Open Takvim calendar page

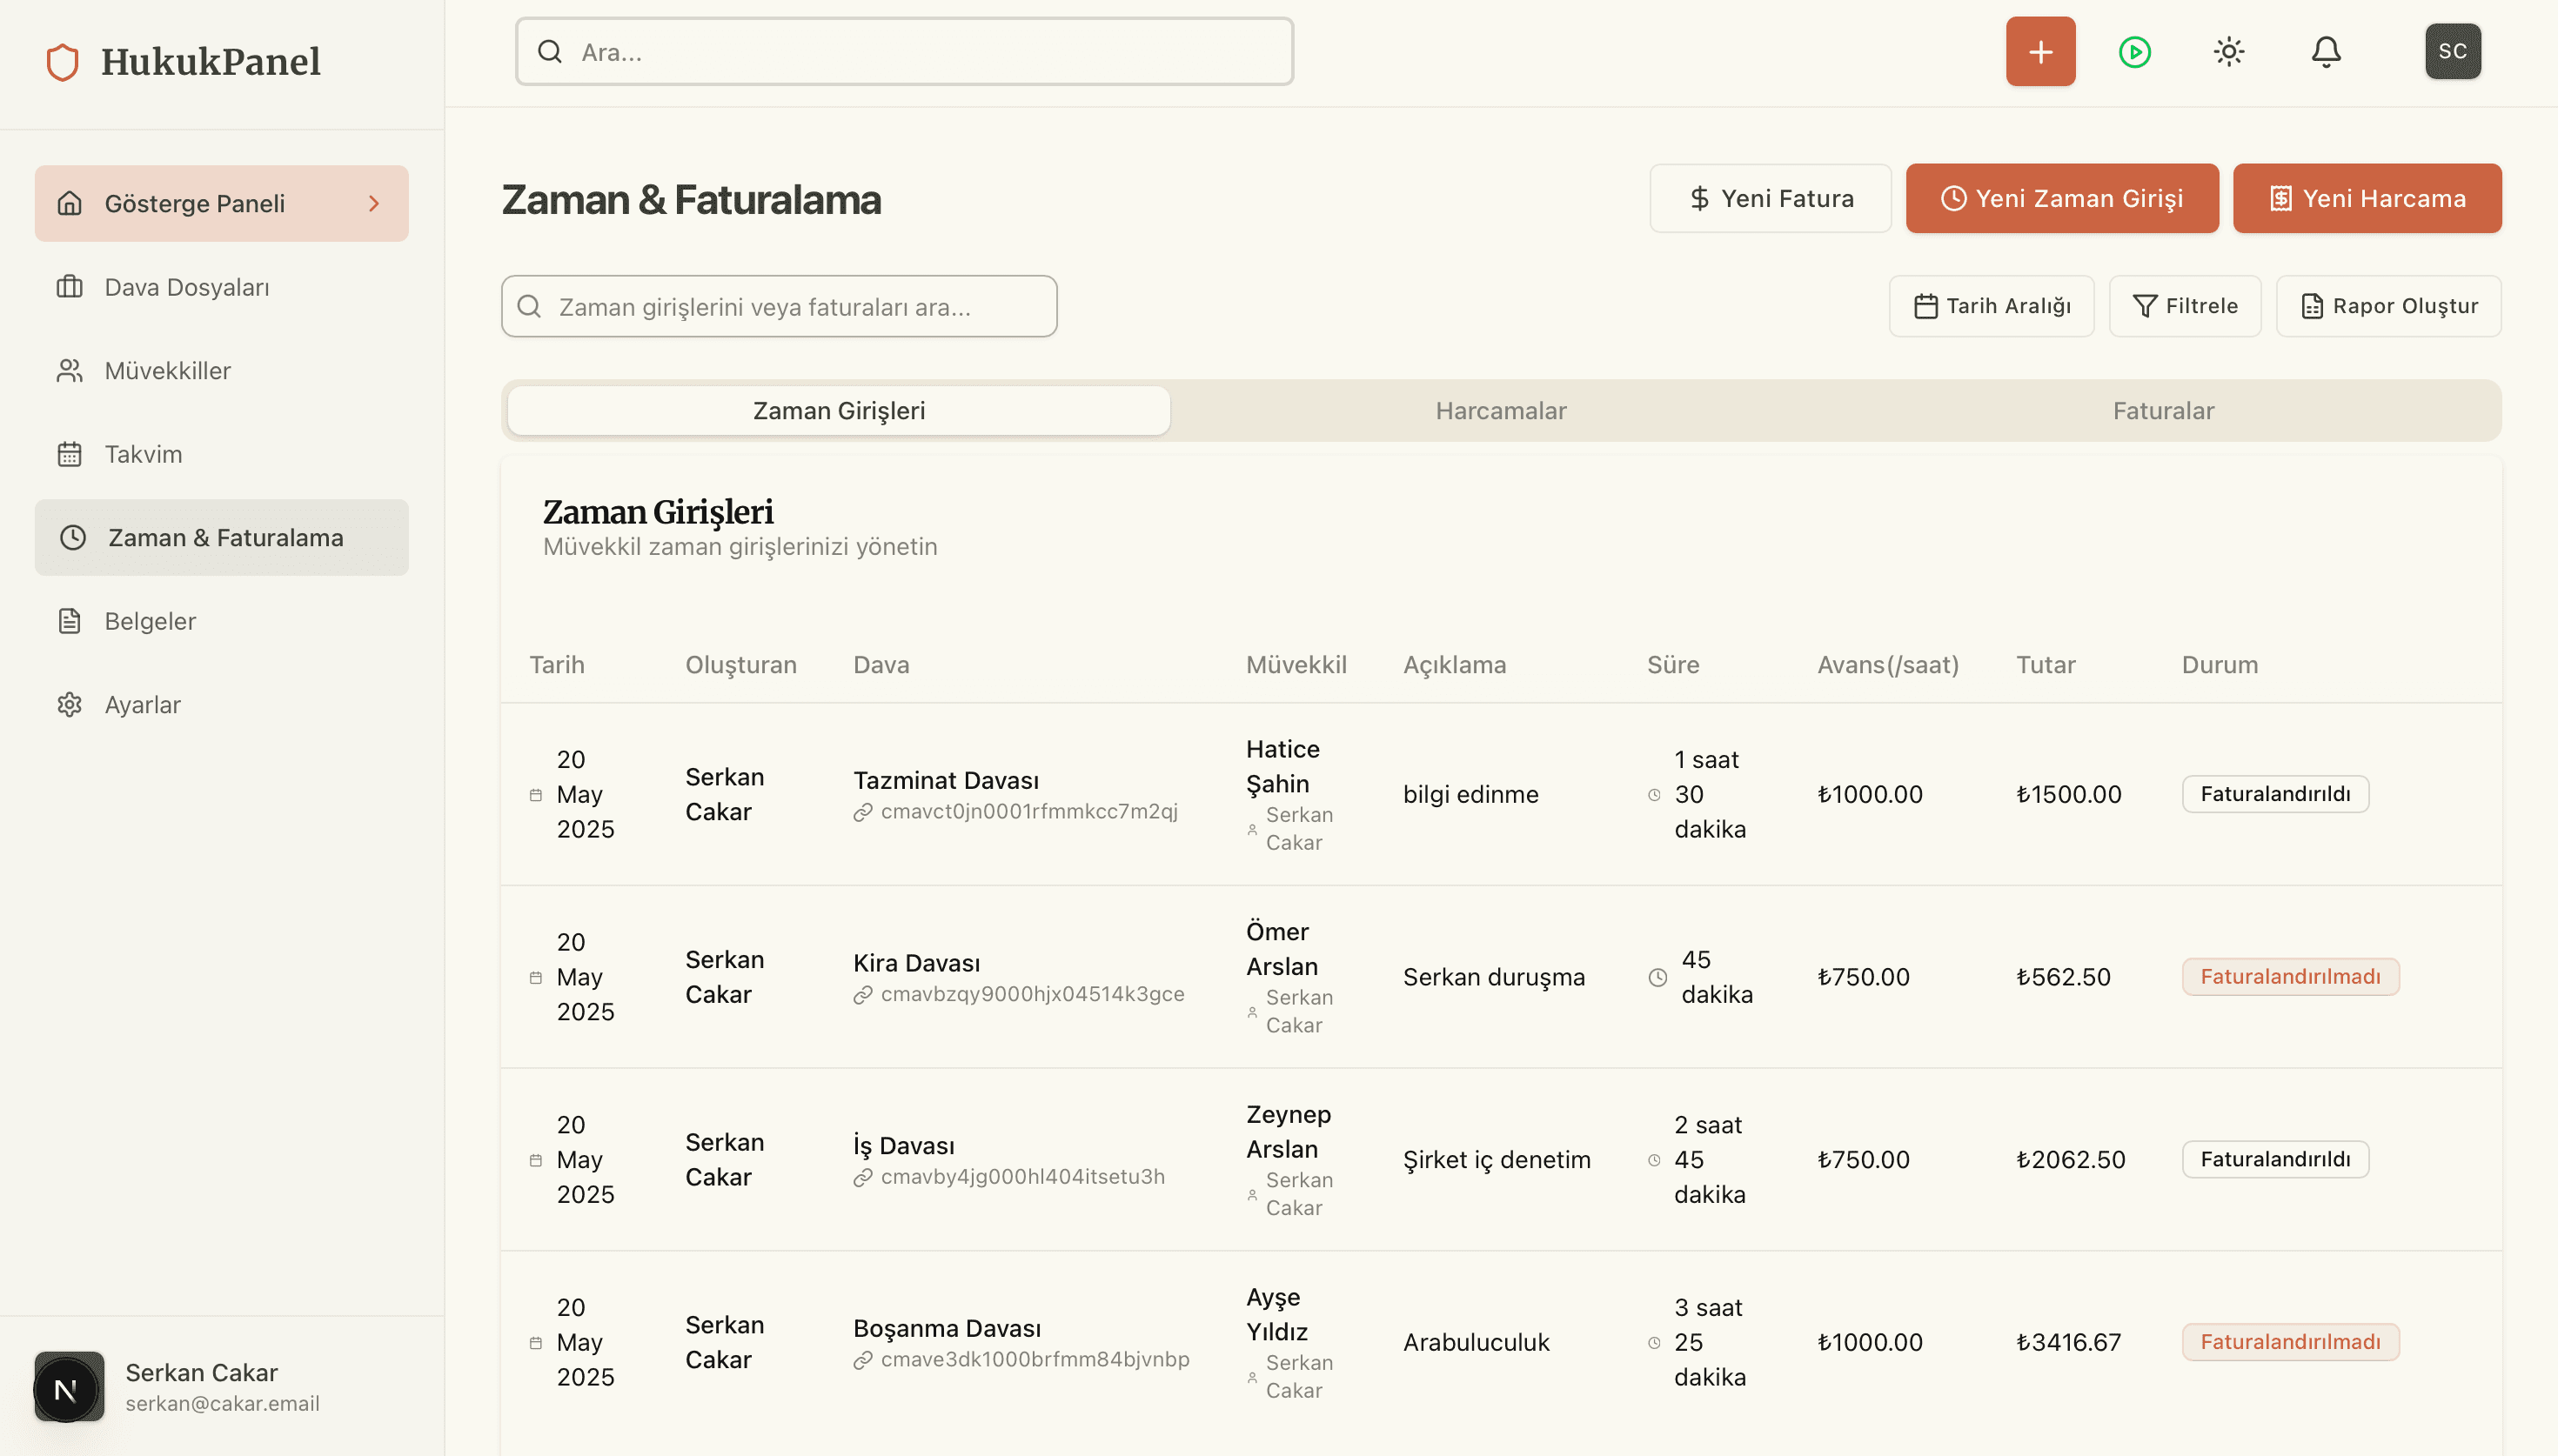(143, 454)
